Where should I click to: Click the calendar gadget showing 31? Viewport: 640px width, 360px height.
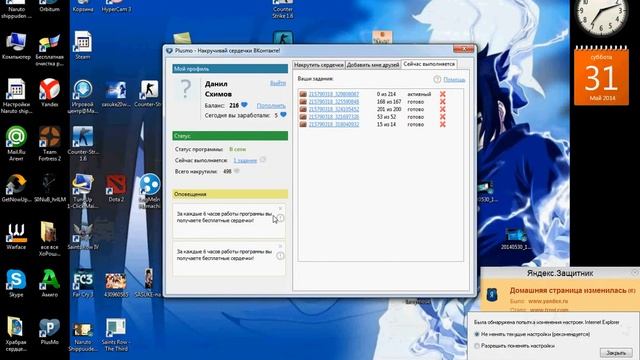601,76
